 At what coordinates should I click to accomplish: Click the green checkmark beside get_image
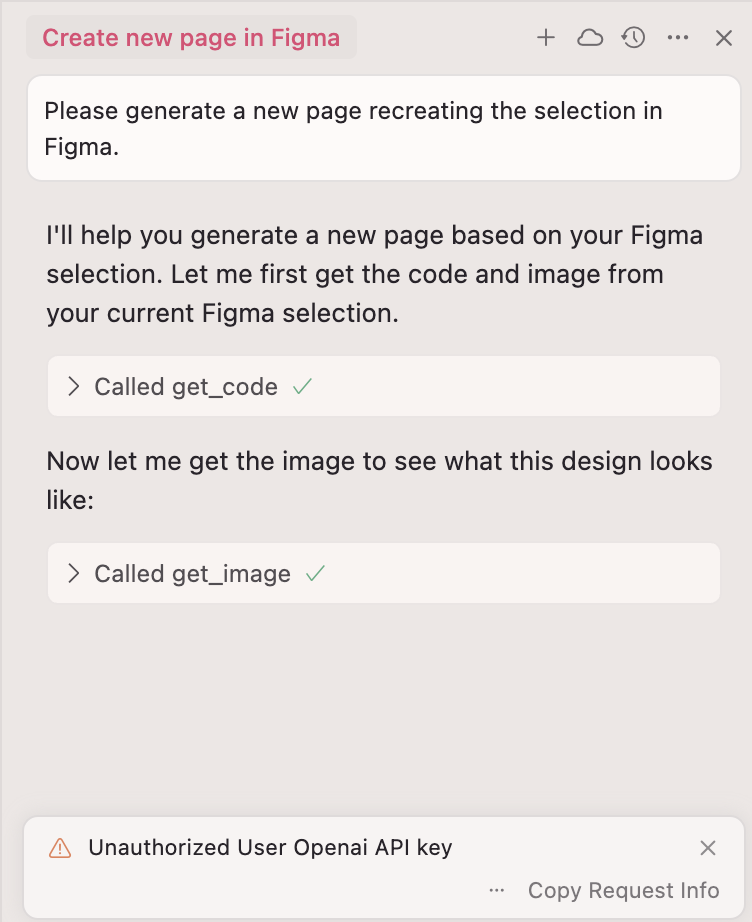(x=315, y=573)
